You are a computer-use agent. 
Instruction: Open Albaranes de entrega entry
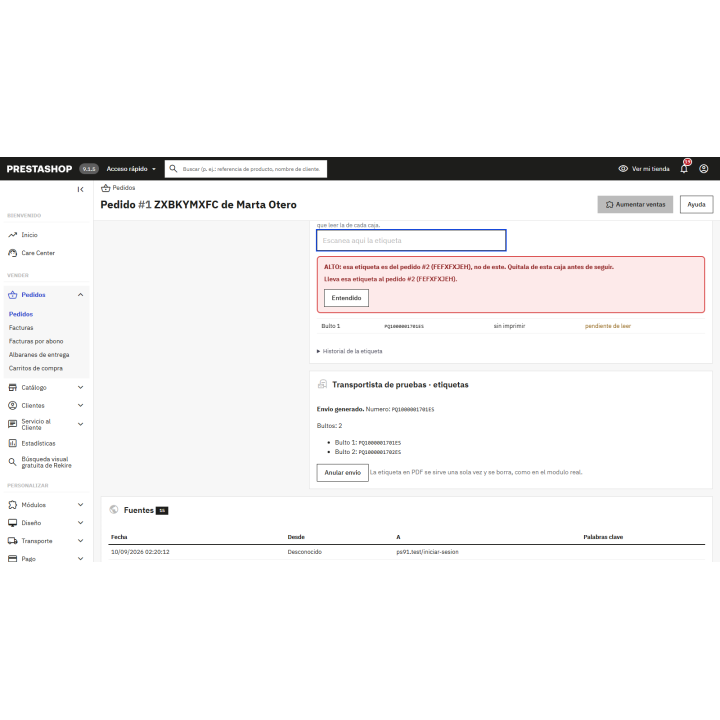pyautogui.click(x=39, y=355)
